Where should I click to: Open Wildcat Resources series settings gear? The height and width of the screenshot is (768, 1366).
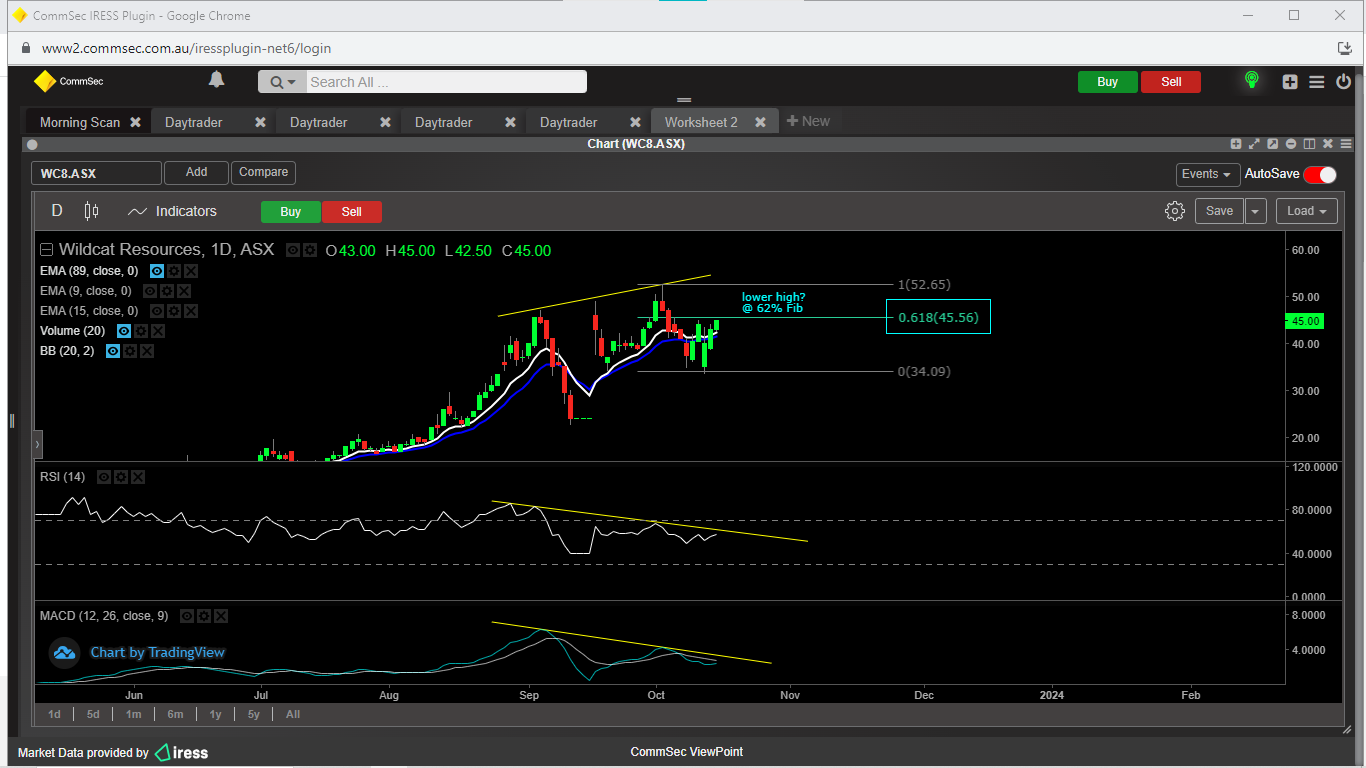click(x=310, y=250)
